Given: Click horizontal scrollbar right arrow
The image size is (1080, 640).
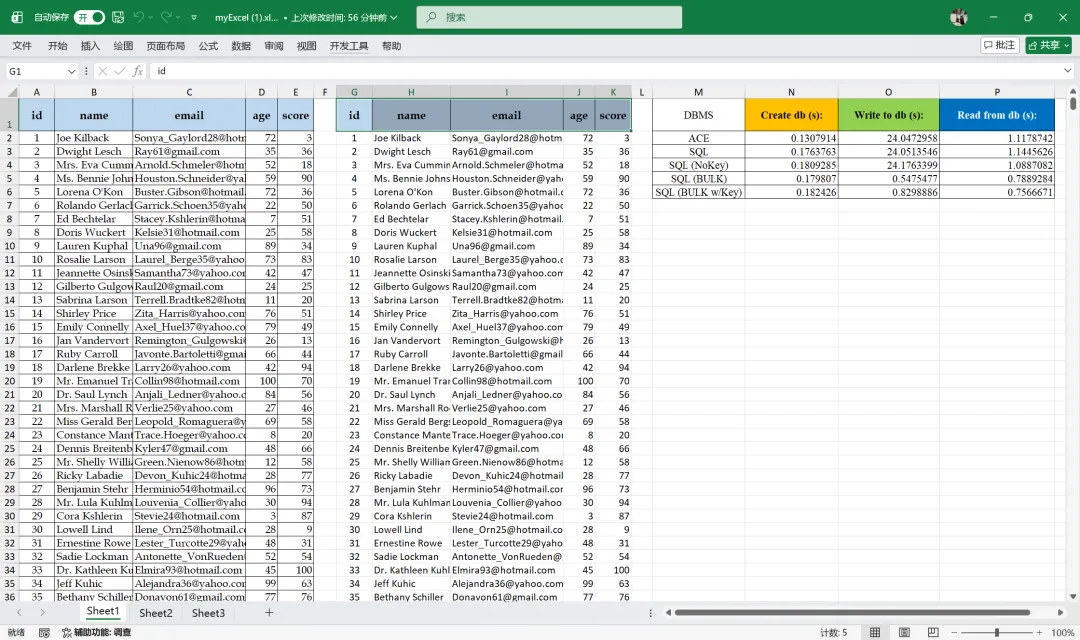Looking at the screenshot, I should [1061, 612].
